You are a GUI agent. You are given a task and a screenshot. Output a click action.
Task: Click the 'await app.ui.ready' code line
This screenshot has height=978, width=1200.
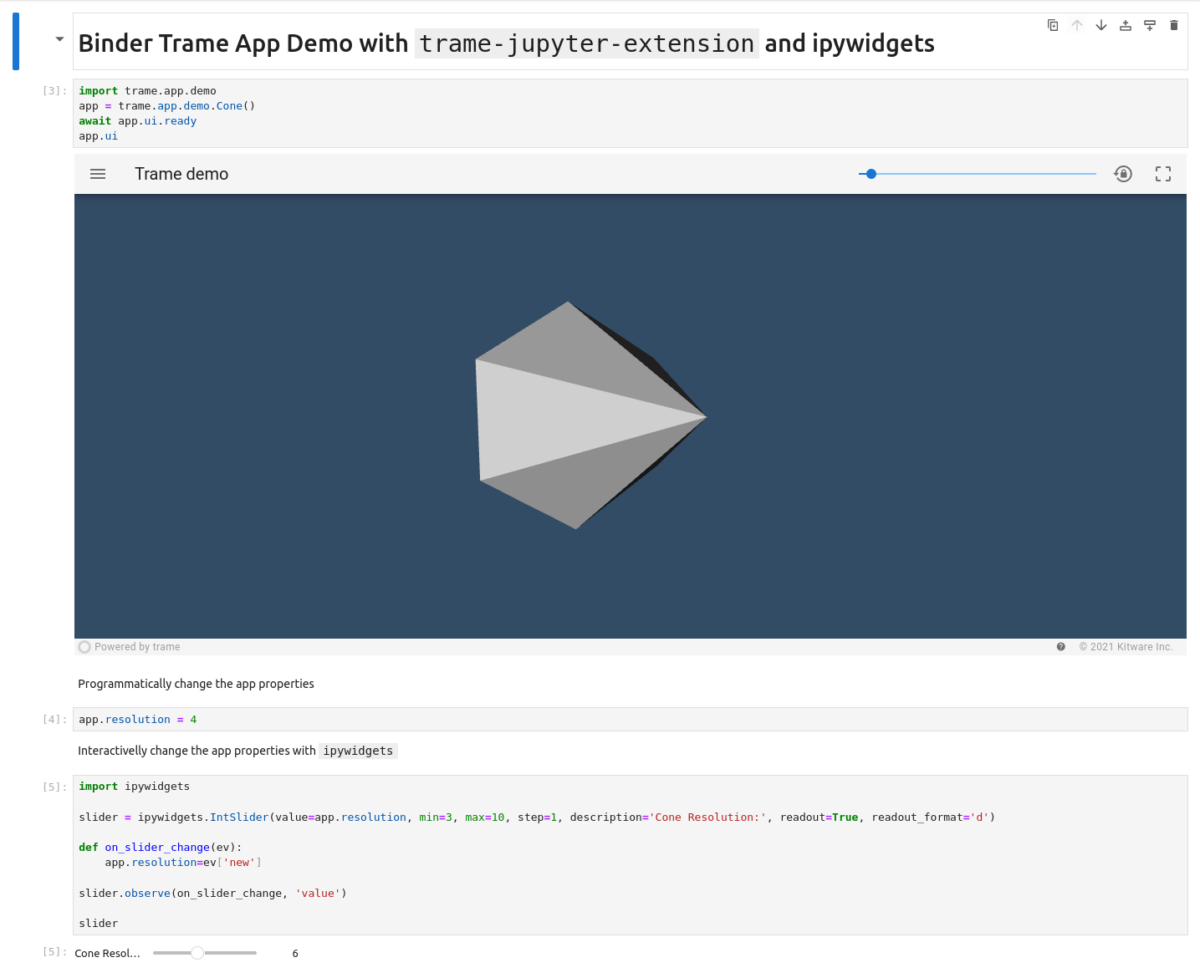[x=138, y=121]
